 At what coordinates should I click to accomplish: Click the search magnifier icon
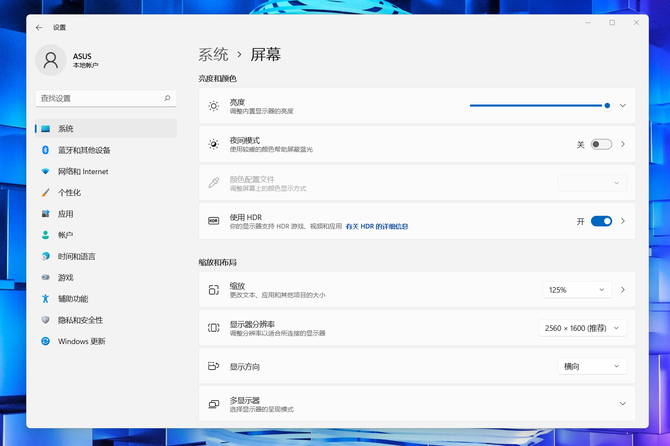[167, 99]
